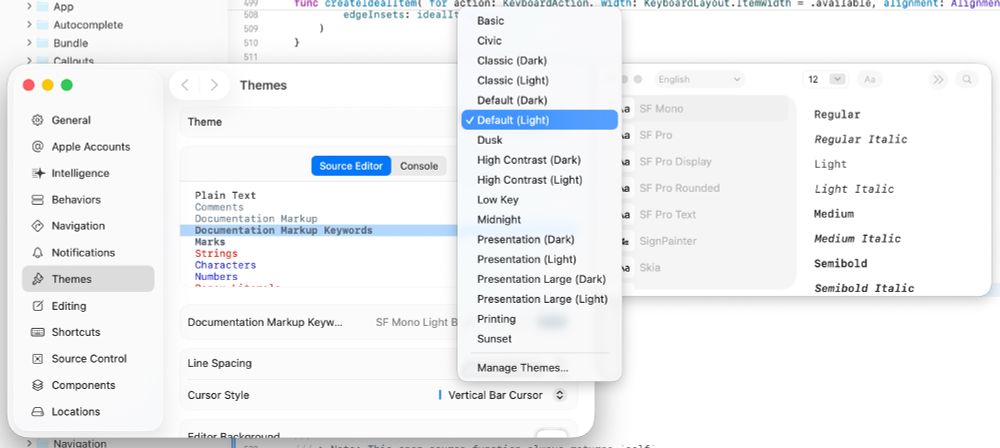Viewport: 1000px width, 448px height.
Task: Choose the Low Key theme
Action: [540, 200]
